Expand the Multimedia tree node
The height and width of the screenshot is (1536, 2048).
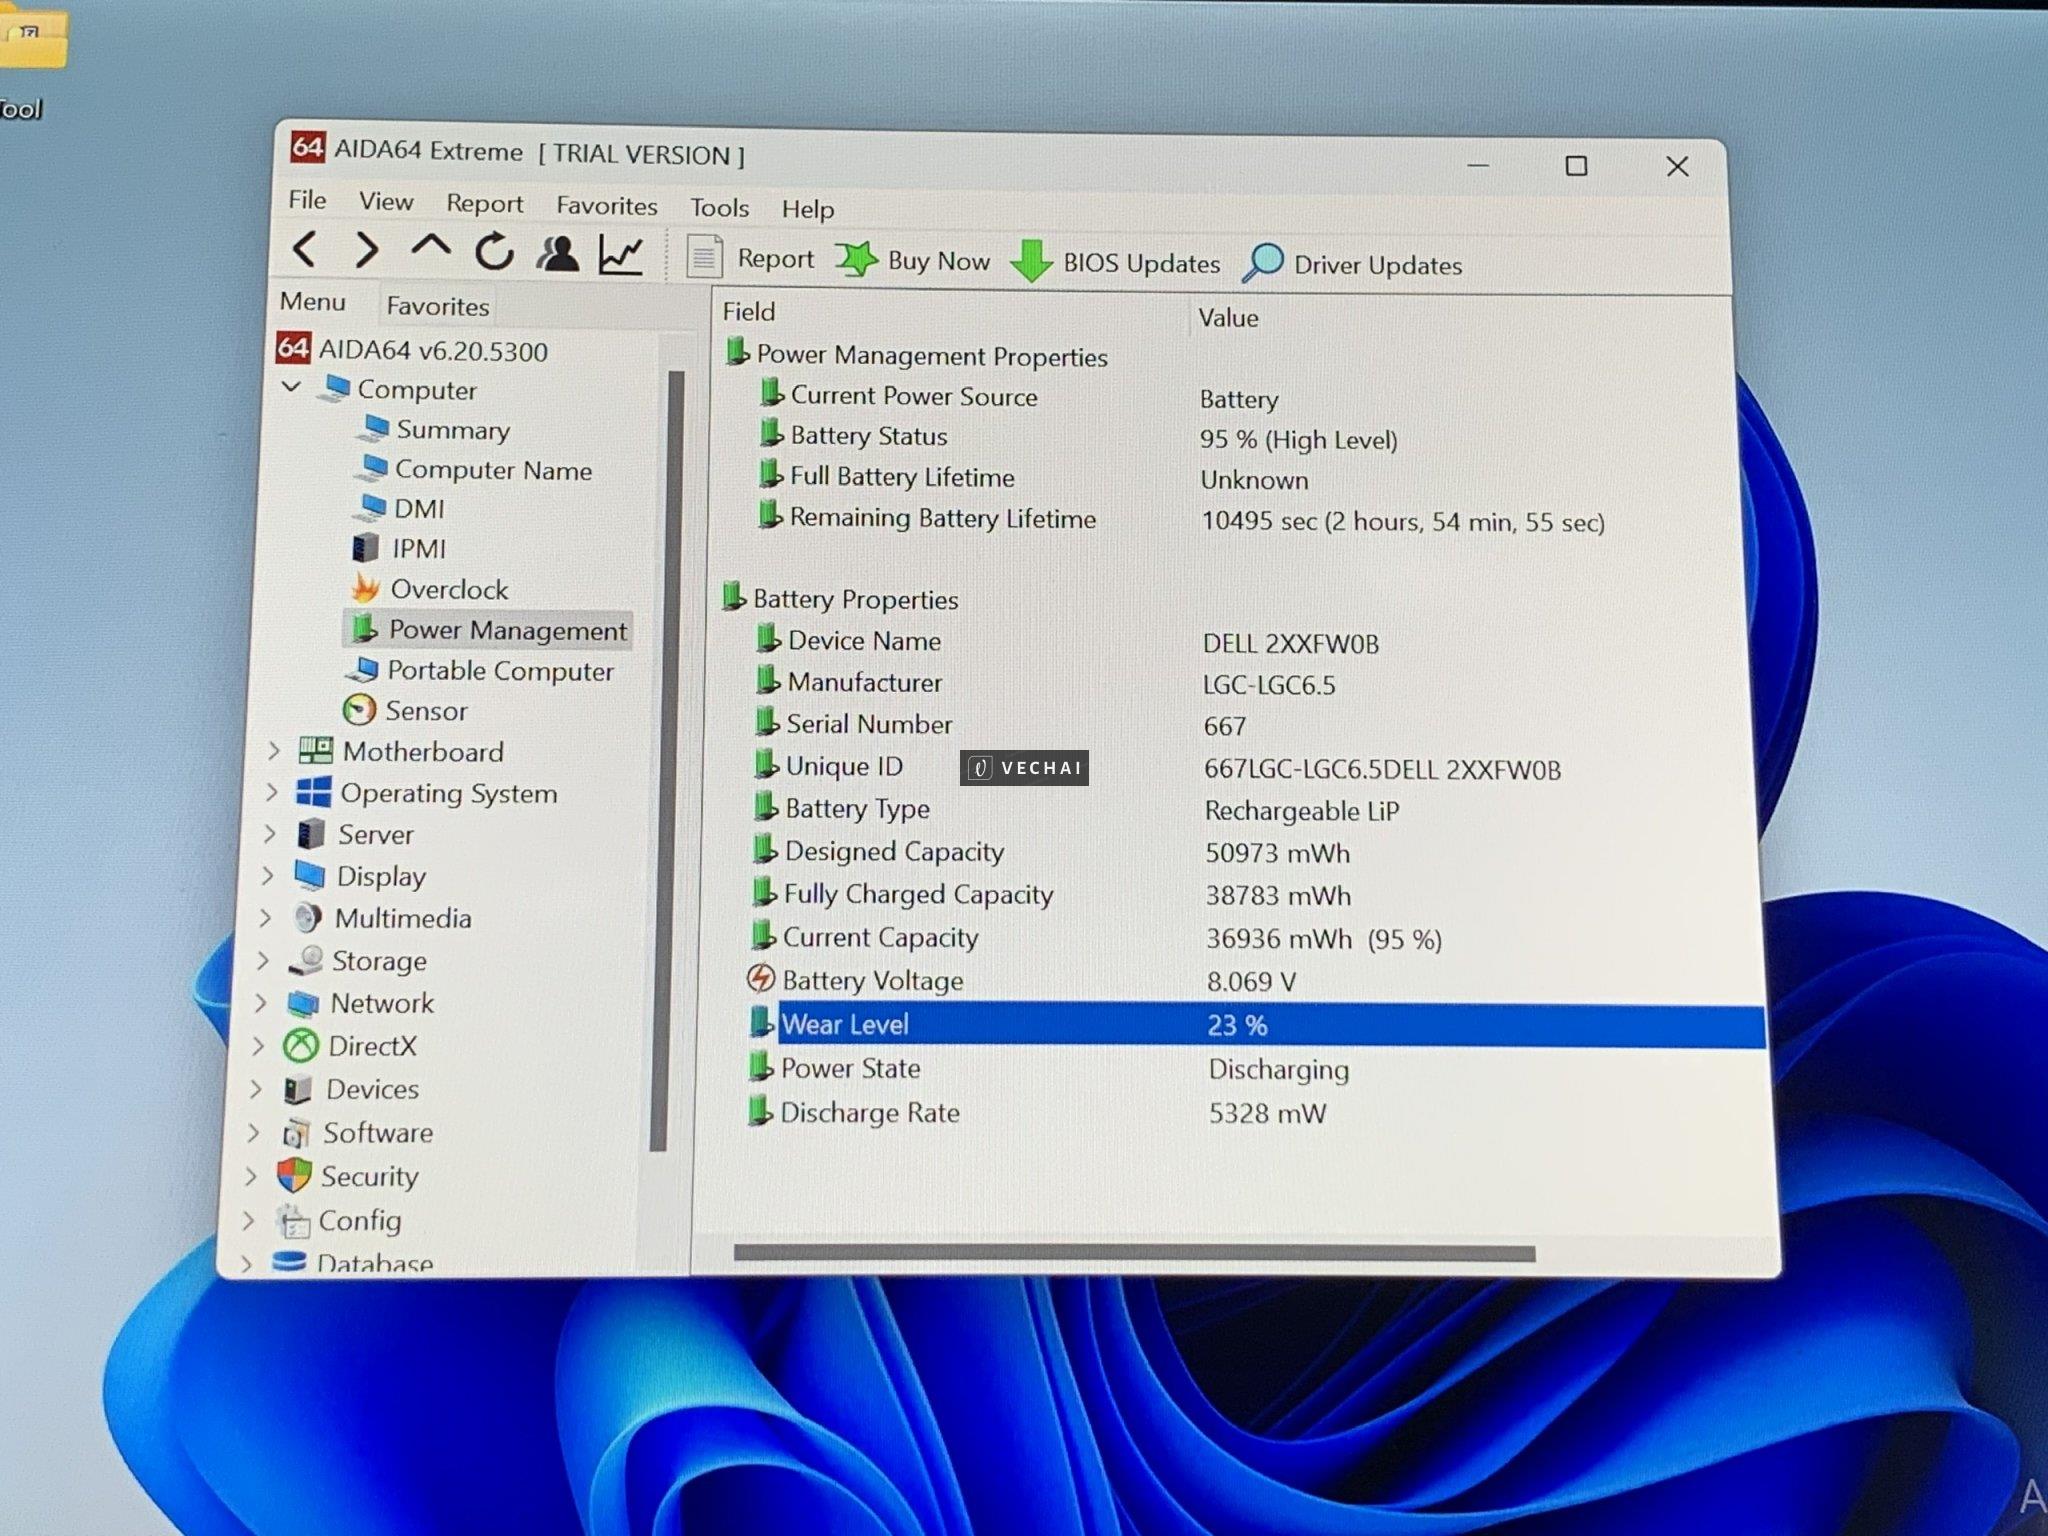(x=266, y=917)
